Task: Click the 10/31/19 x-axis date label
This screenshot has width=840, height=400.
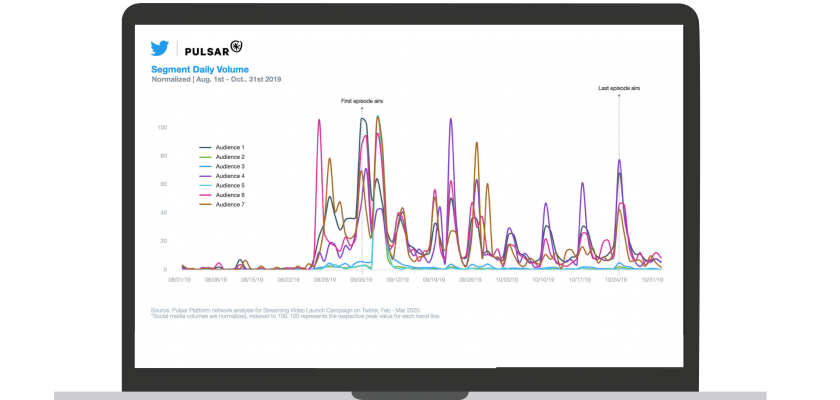Action: 652,280
